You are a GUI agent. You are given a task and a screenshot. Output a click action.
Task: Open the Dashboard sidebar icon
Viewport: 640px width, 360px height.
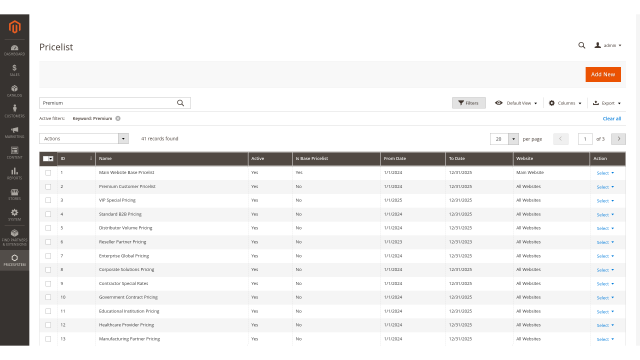(x=14, y=50)
